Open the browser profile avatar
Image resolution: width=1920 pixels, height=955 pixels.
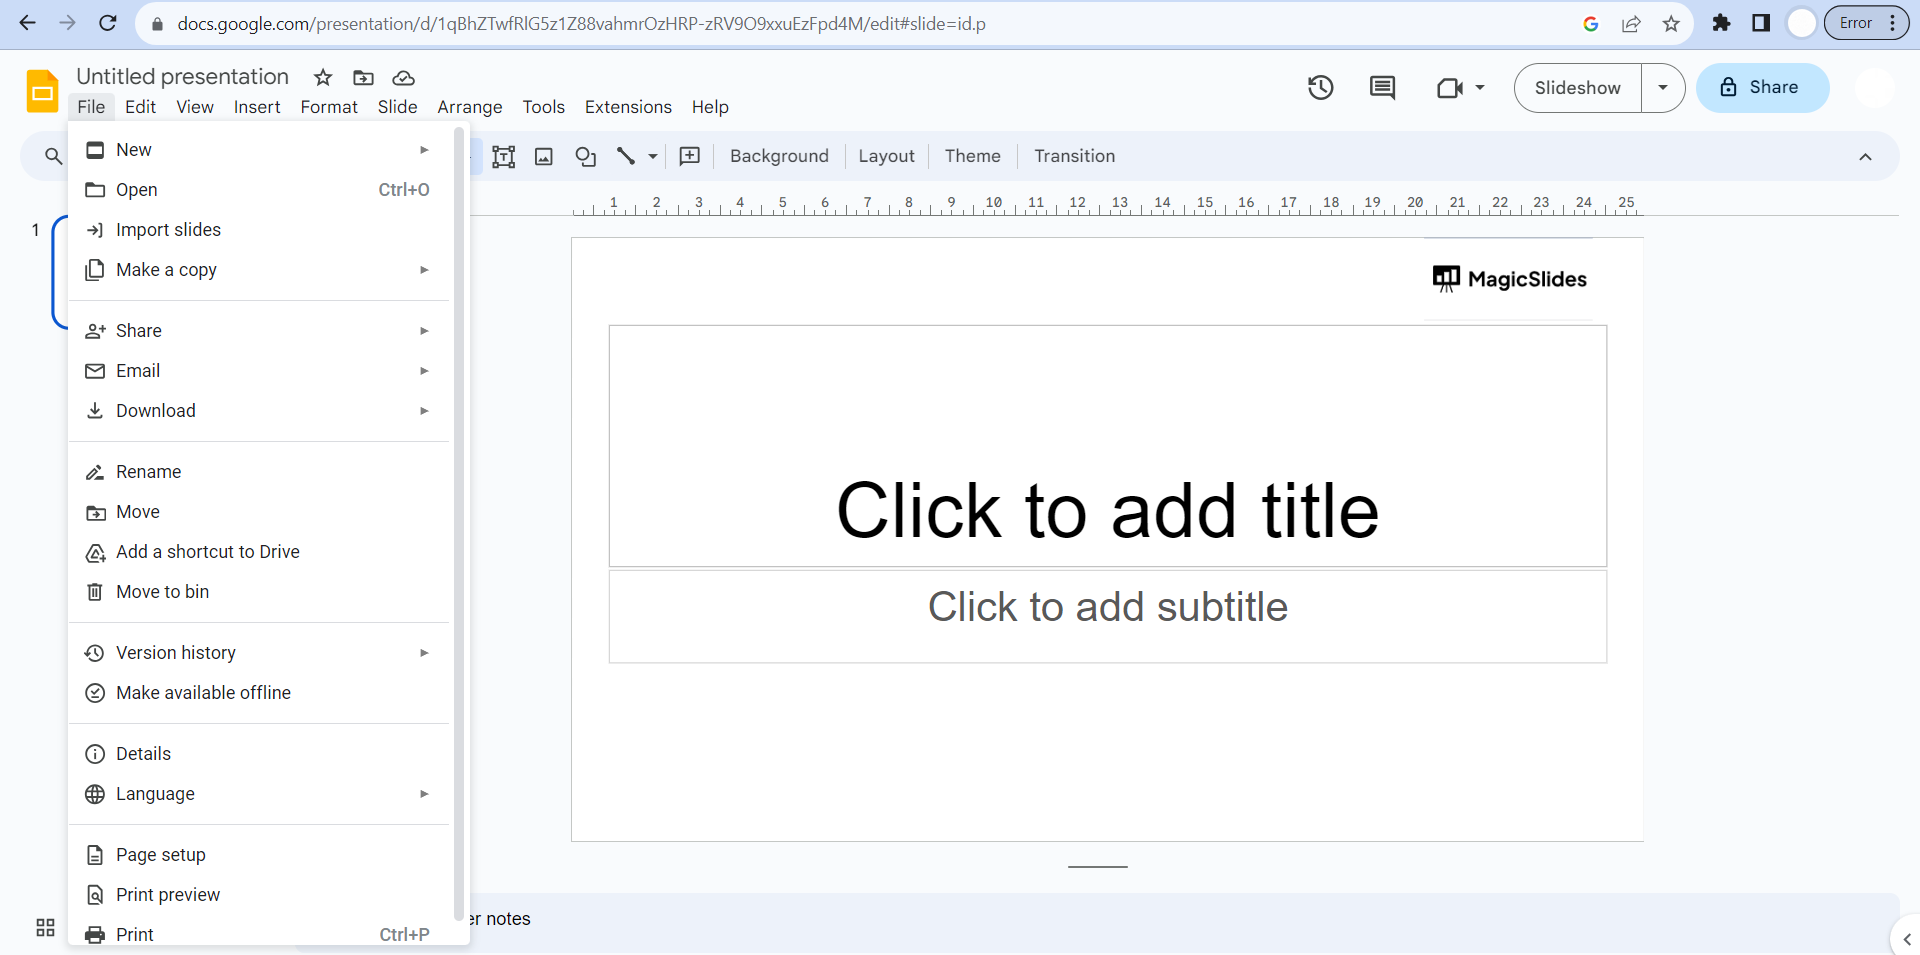pyautogui.click(x=1801, y=23)
